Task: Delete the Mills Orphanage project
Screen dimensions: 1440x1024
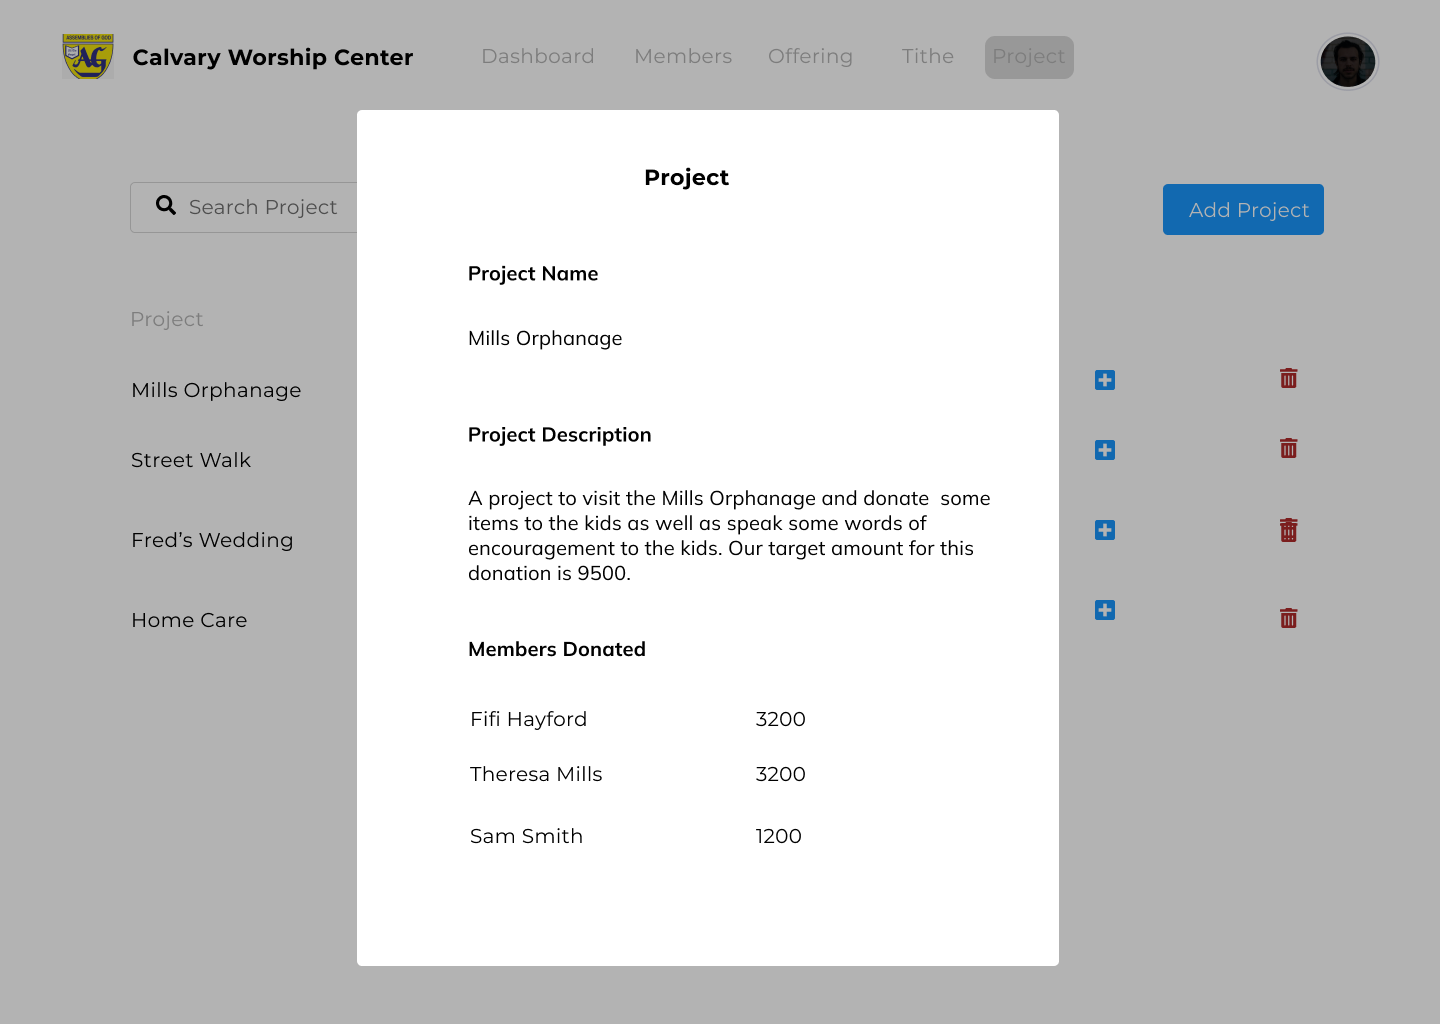Action: point(1288,378)
